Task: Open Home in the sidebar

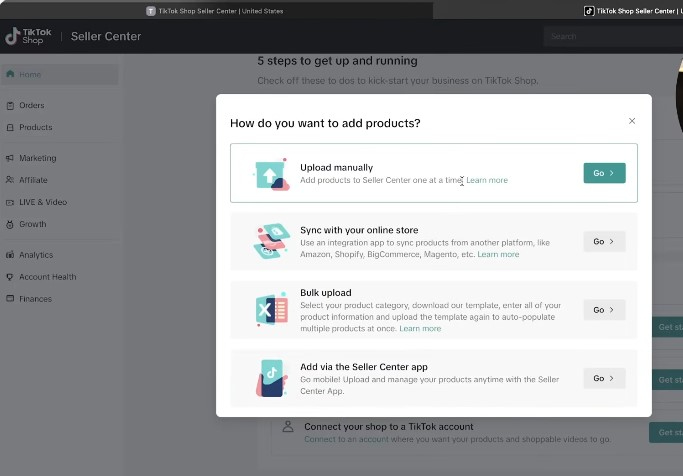Action: pos(60,74)
